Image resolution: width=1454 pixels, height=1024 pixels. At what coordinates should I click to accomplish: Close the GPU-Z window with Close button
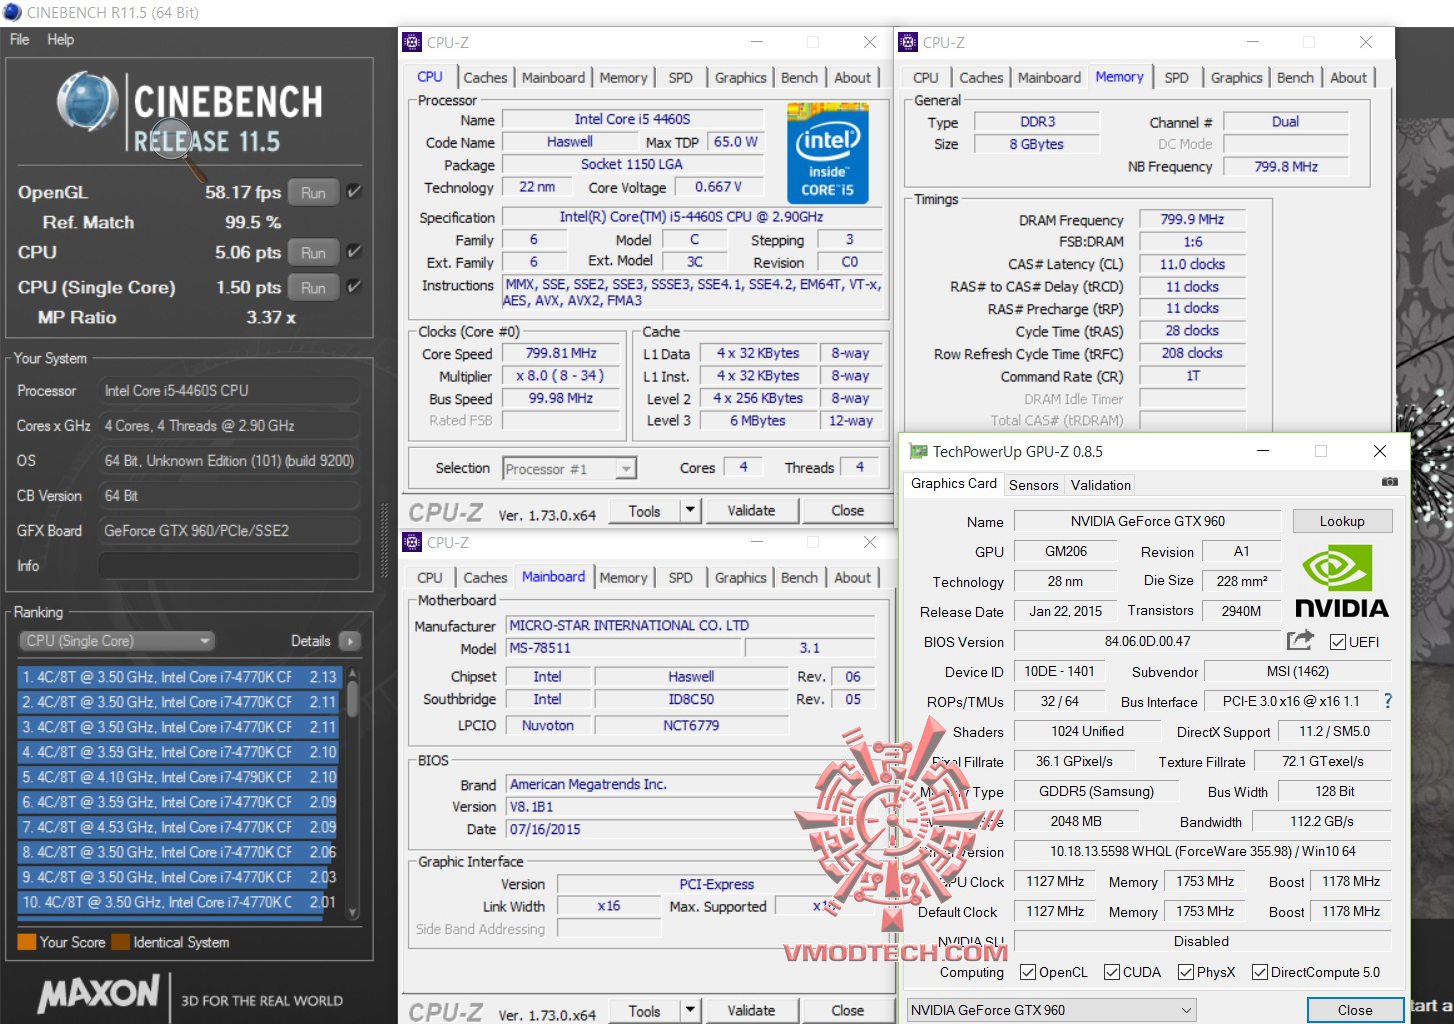click(1355, 1010)
